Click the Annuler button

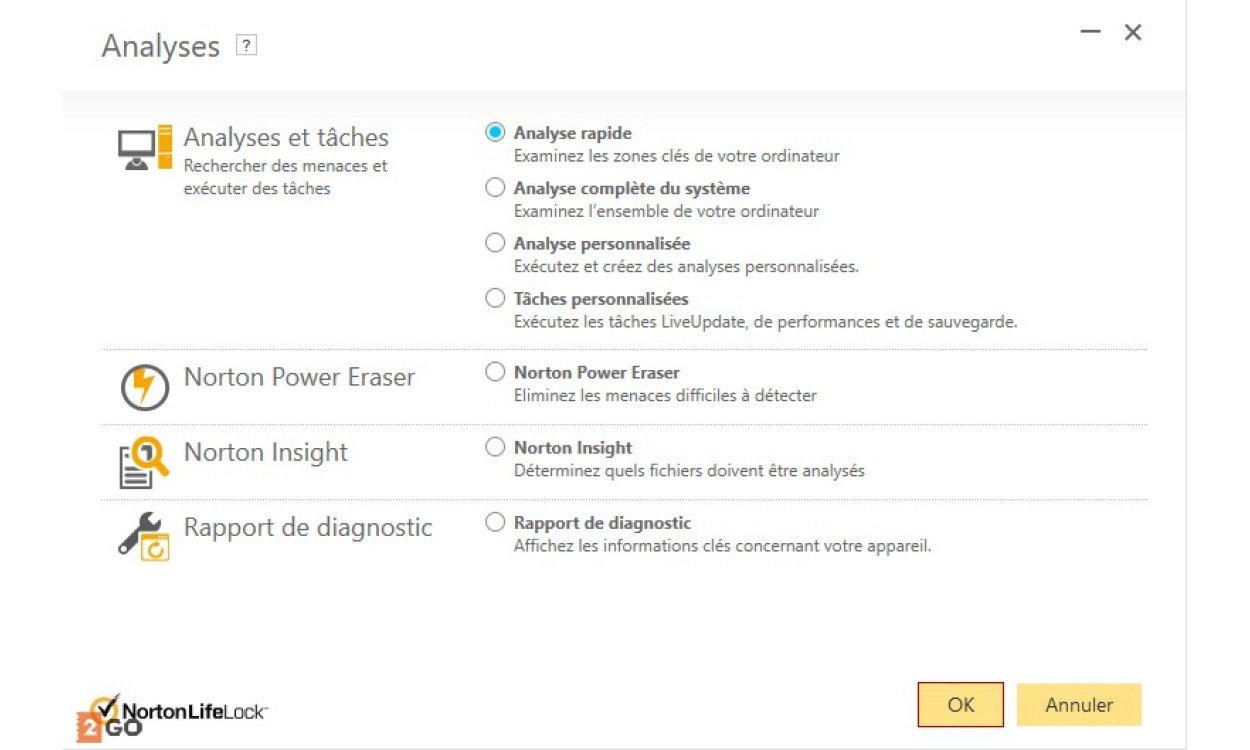[1079, 705]
